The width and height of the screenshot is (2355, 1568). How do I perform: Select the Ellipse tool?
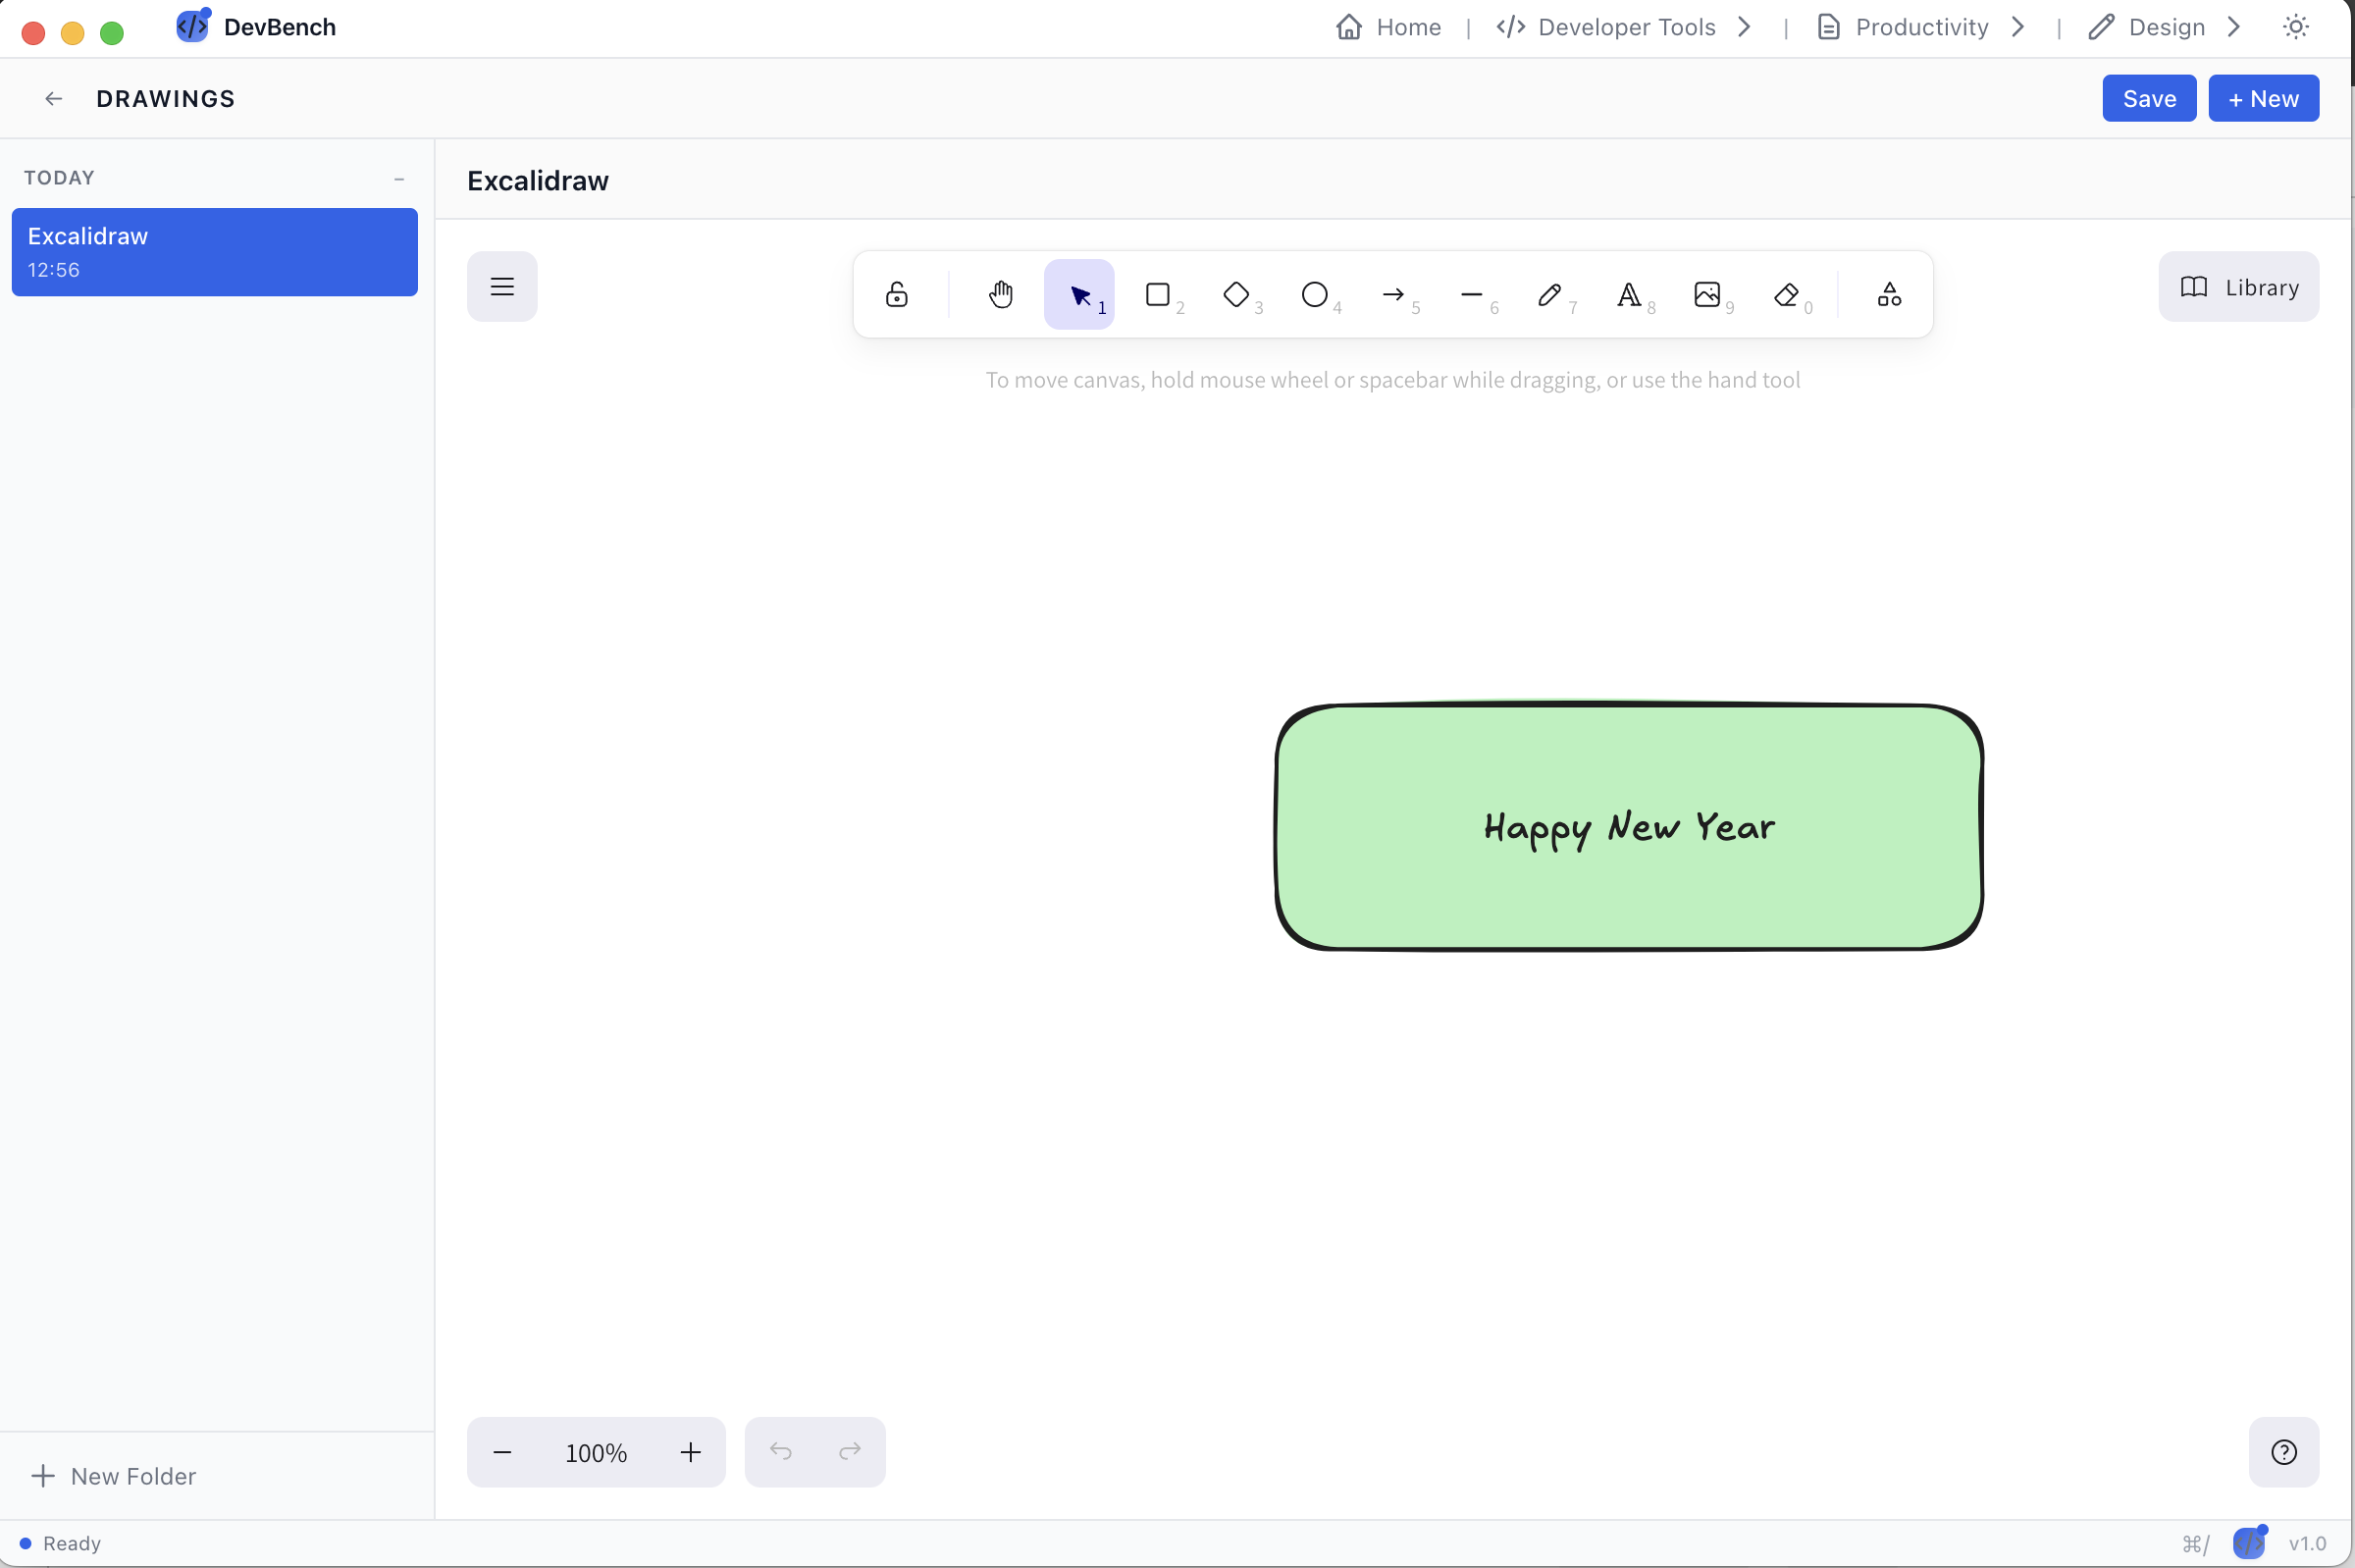tap(1314, 294)
